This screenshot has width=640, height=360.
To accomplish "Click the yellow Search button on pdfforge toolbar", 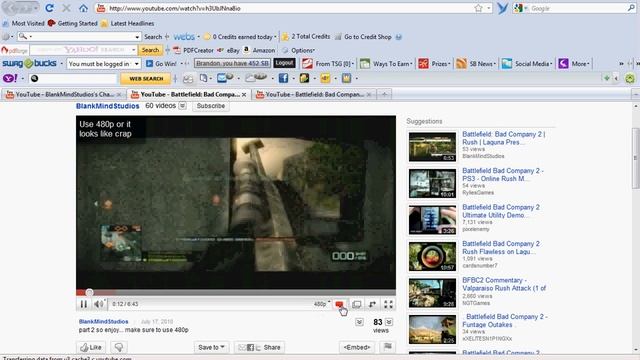I will (x=150, y=50).
